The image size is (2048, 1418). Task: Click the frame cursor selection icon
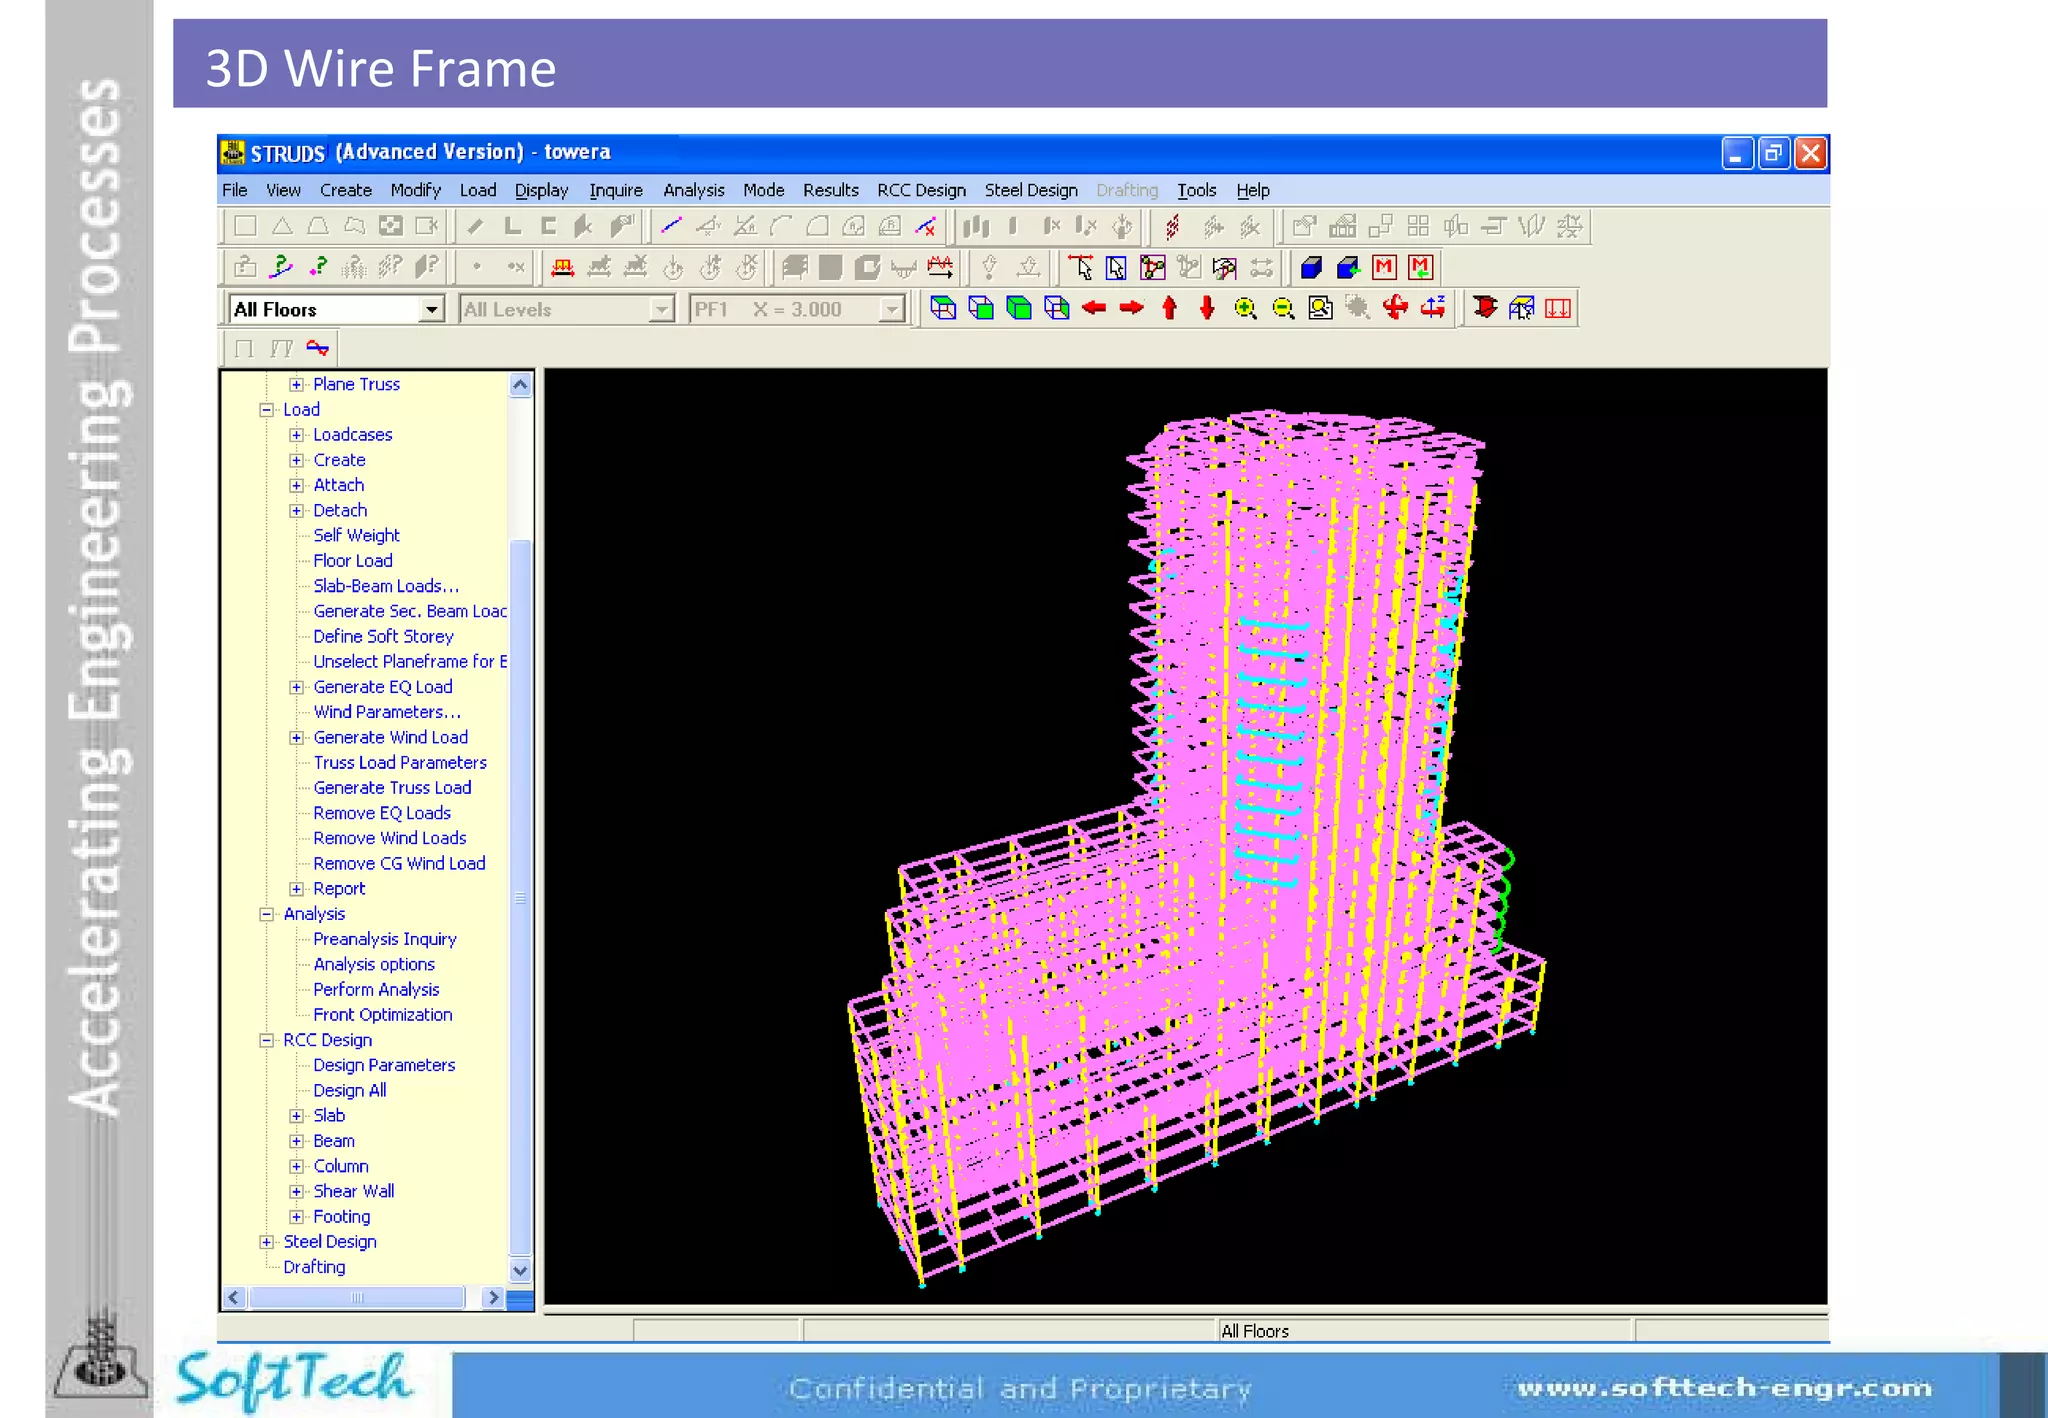(1521, 308)
